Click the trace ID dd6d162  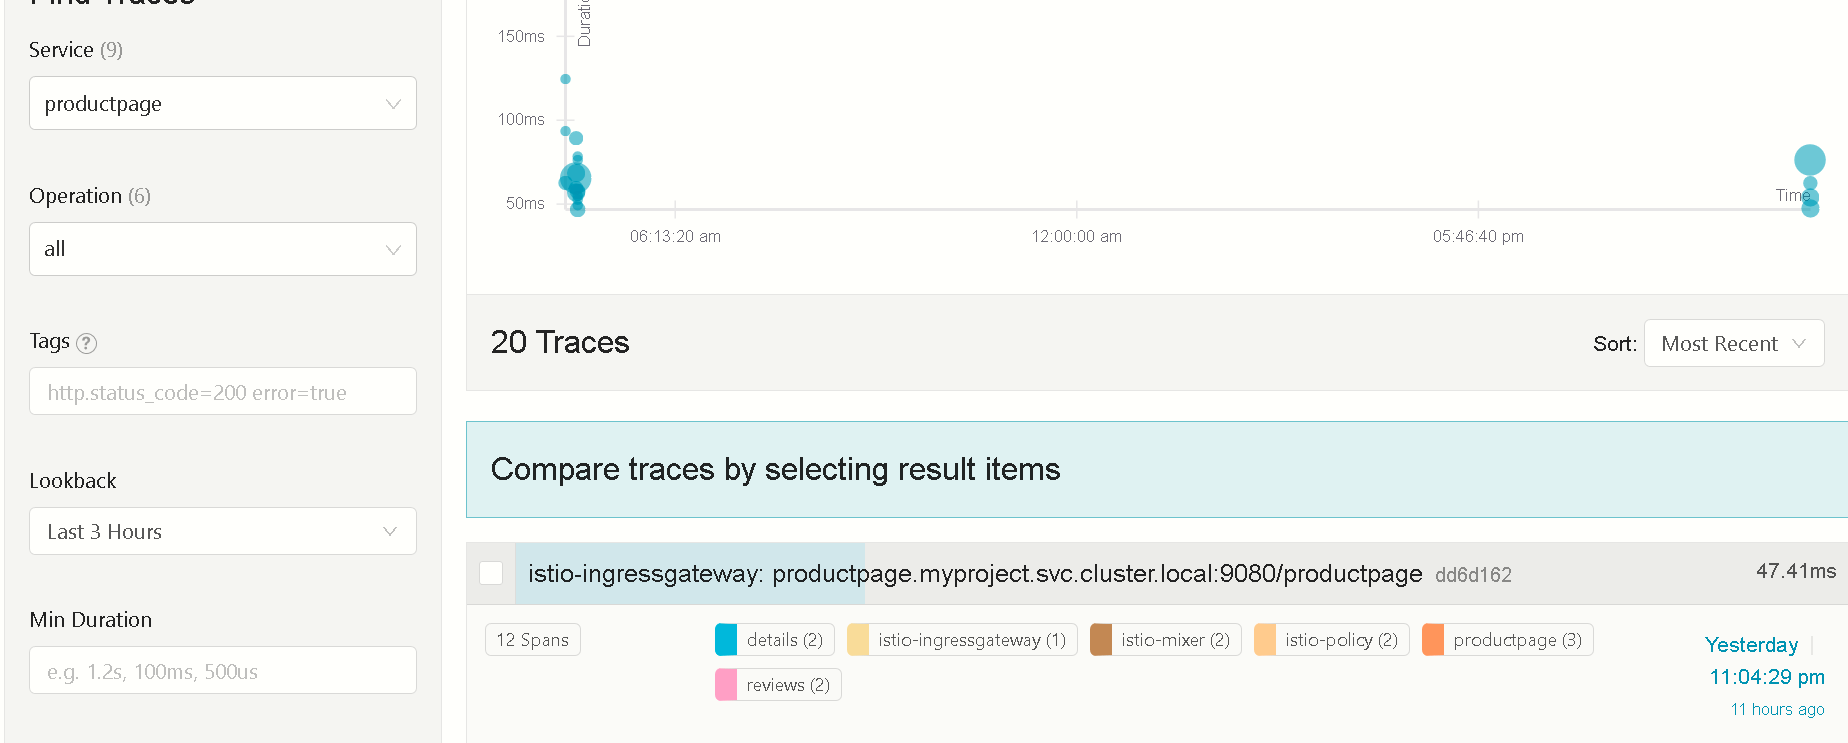[x=1473, y=575]
